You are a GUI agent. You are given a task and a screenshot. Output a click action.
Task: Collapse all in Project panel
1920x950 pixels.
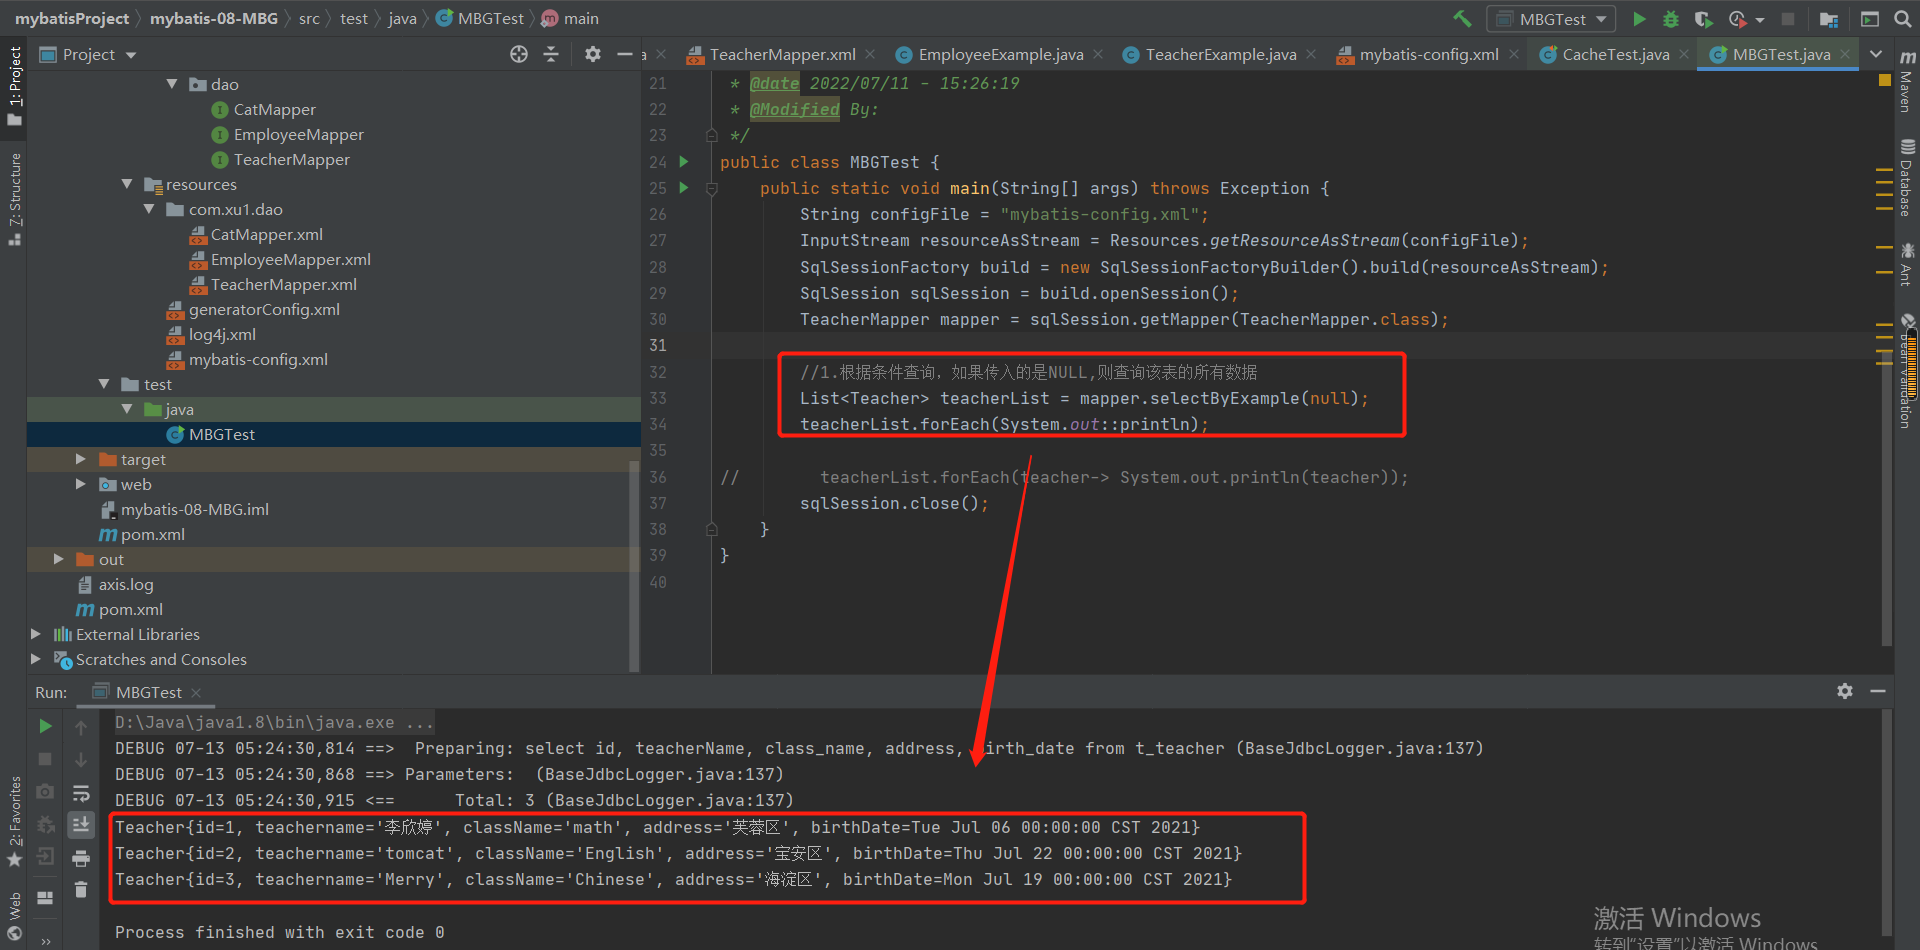coord(551,54)
